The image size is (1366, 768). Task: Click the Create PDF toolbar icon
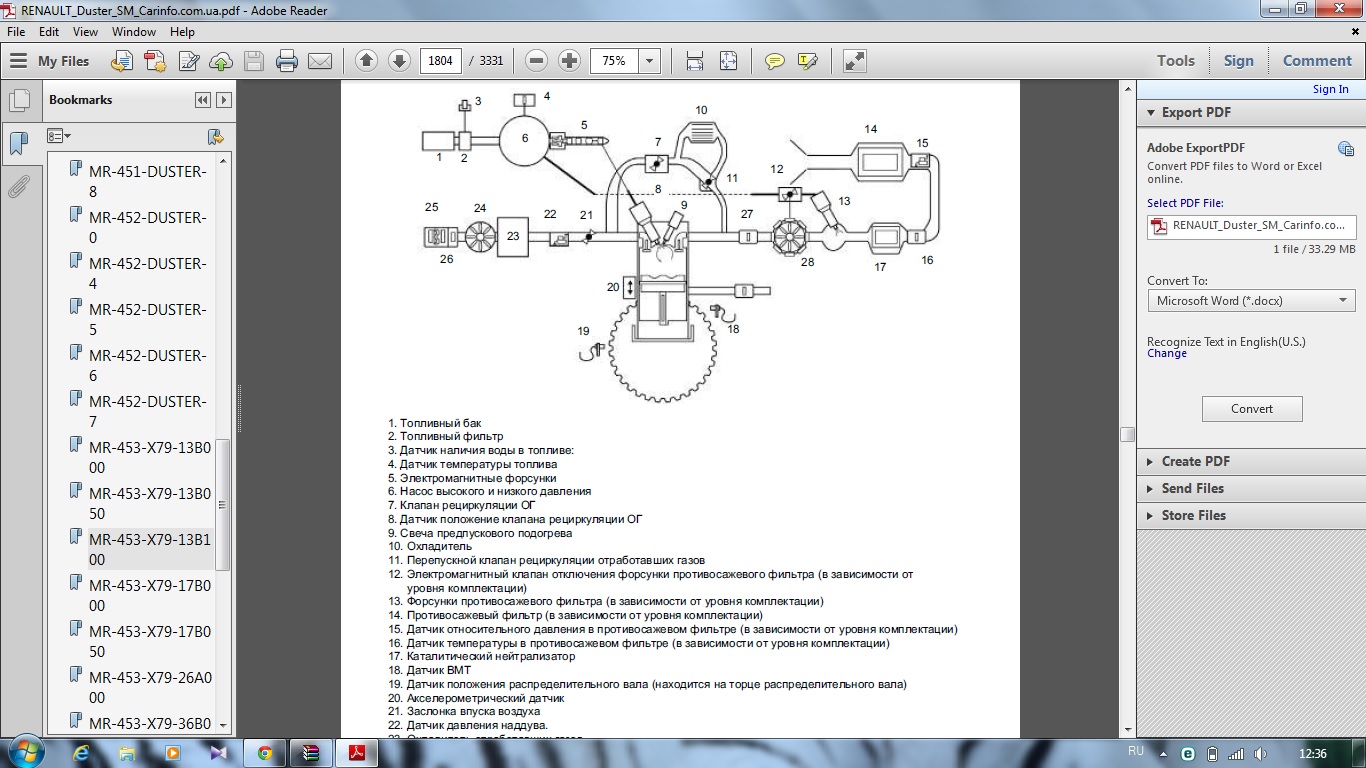[154, 61]
